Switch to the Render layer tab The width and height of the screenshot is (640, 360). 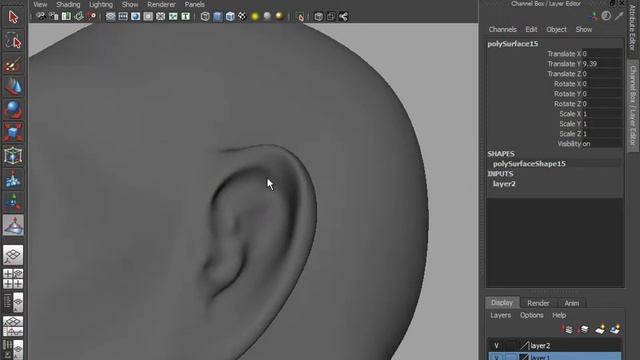(x=538, y=303)
